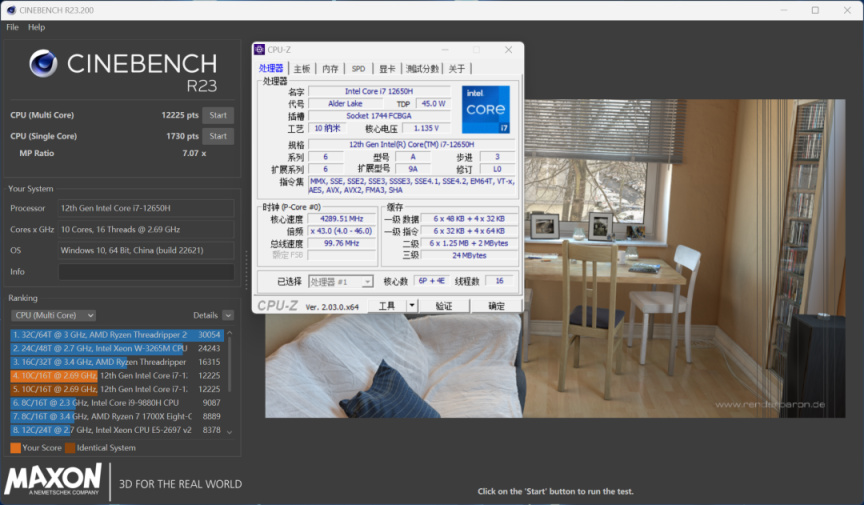Screen dimensions: 864x505
Task: Click the ranking list scroll-up arrow
Action: (230, 334)
